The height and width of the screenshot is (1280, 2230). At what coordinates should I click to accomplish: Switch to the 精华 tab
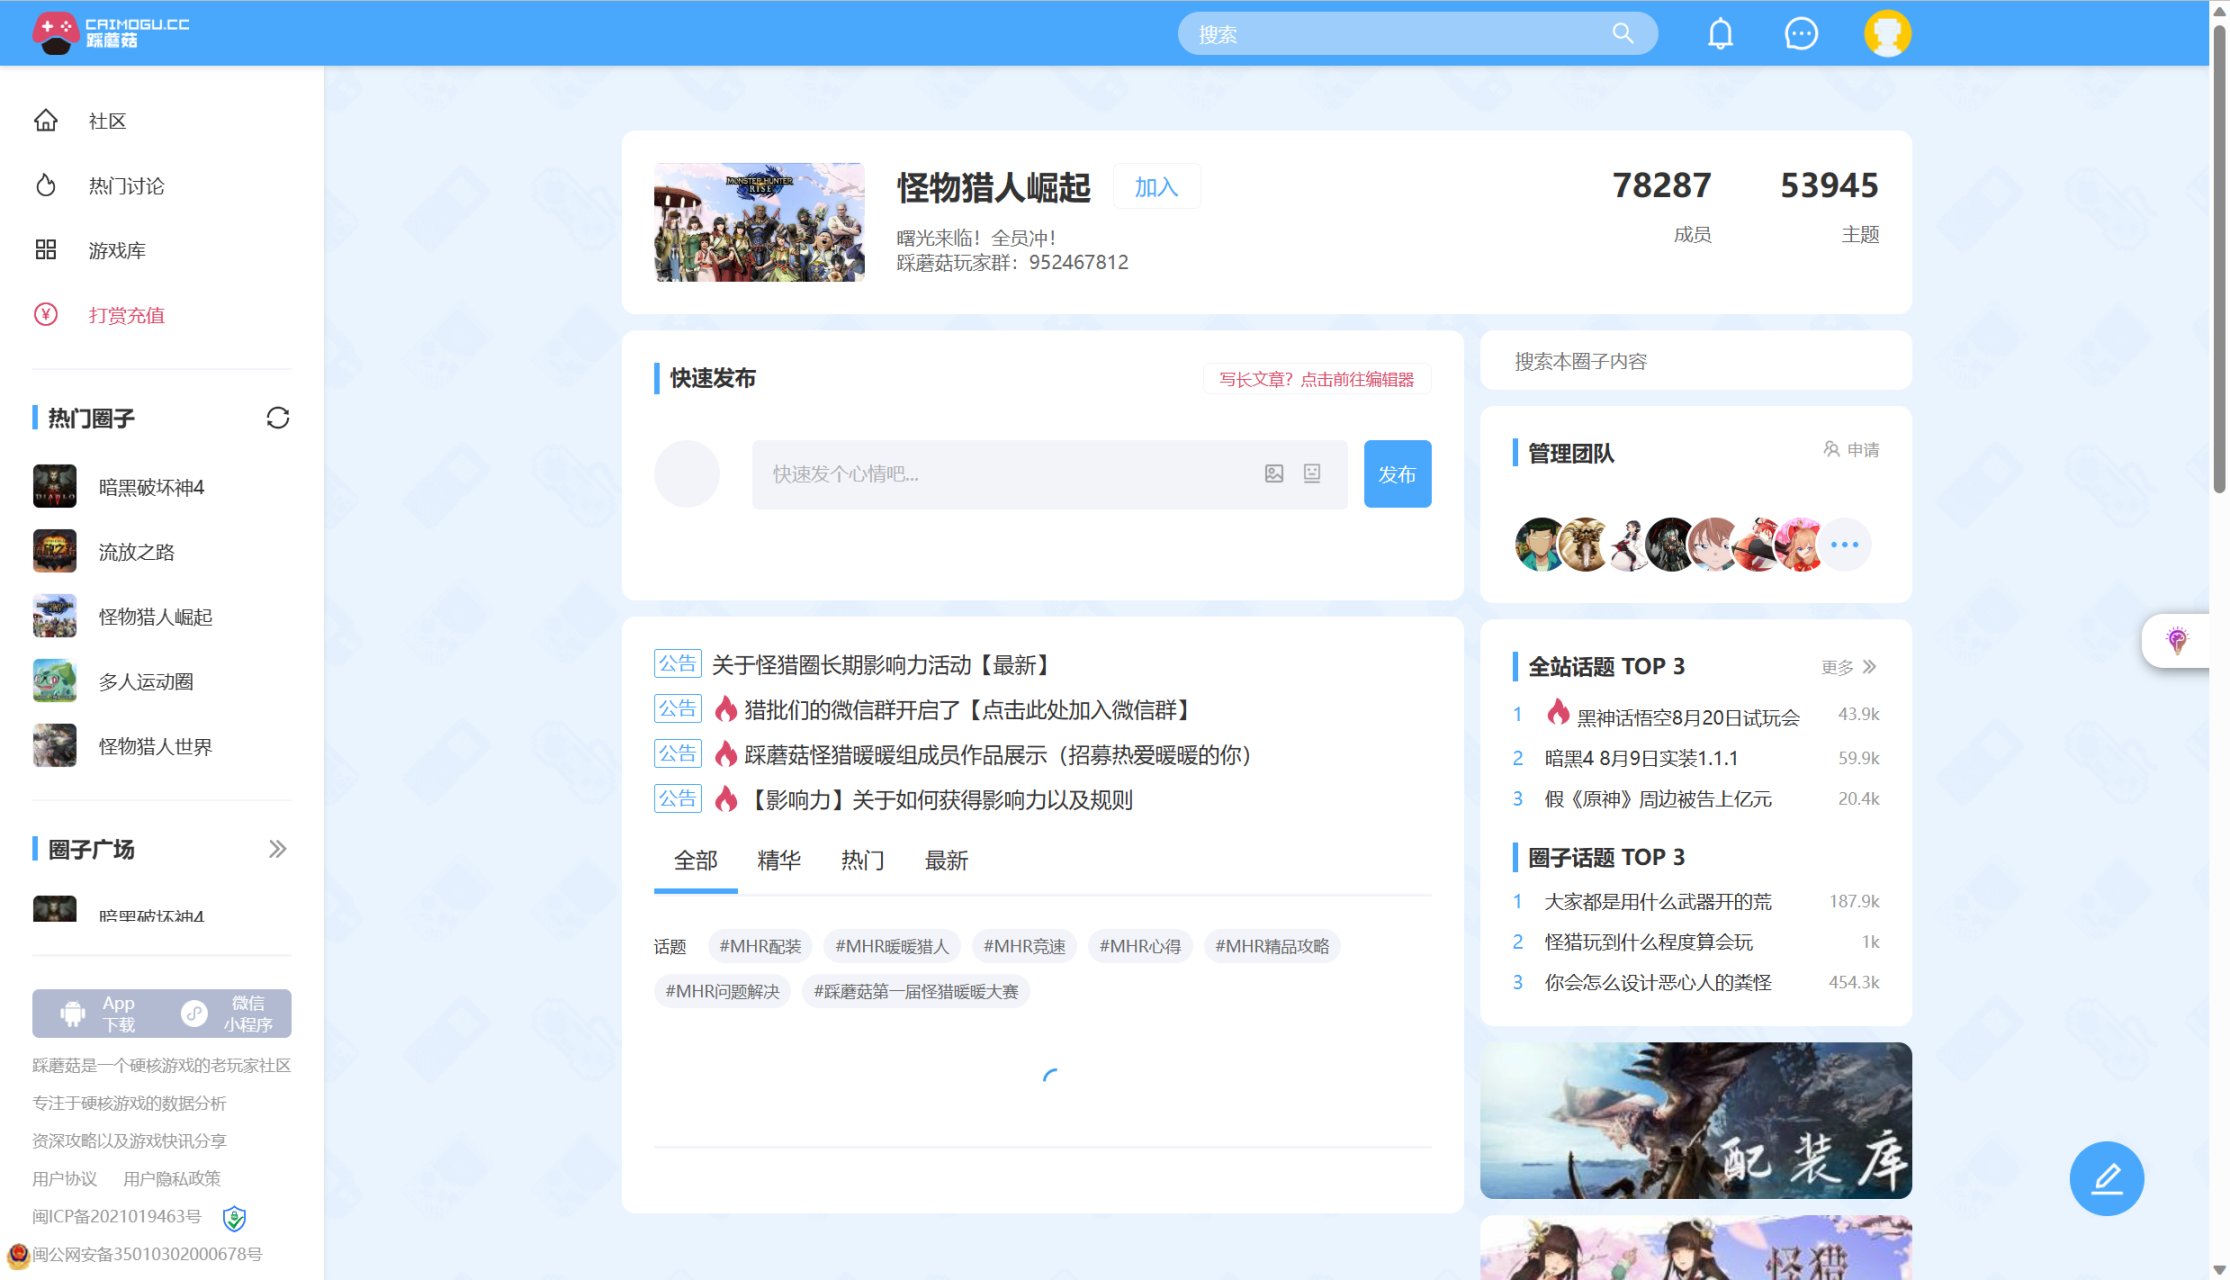pyautogui.click(x=779, y=860)
